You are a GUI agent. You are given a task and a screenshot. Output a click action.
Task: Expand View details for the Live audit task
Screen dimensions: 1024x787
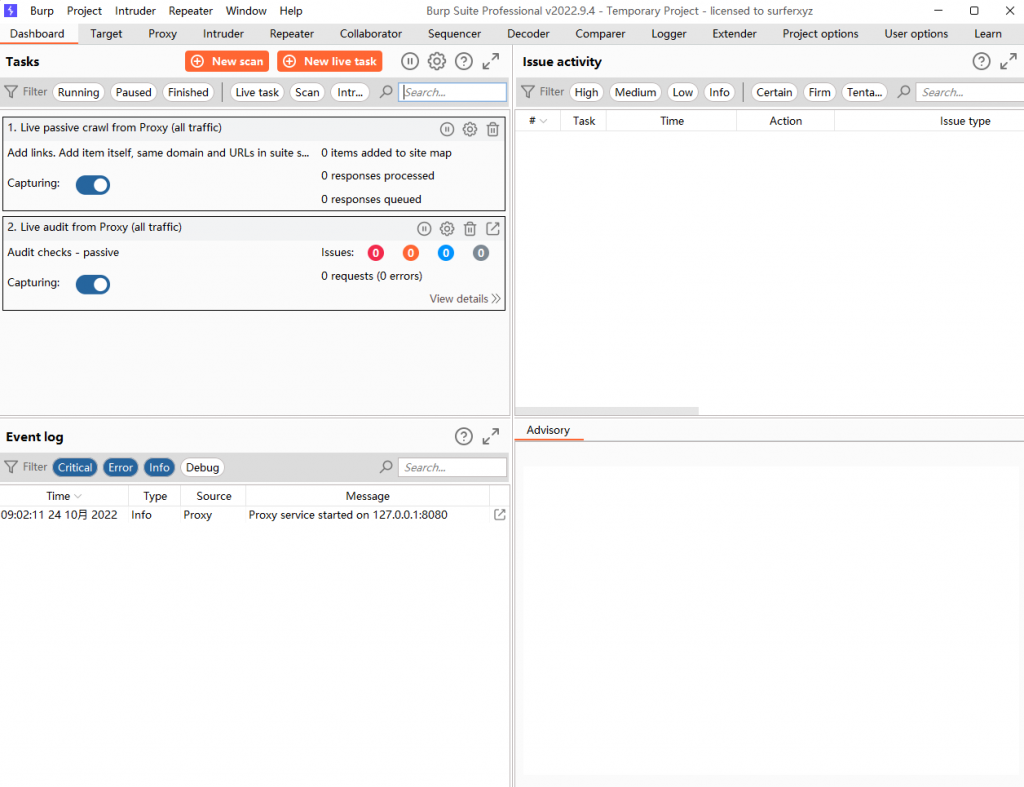tap(464, 298)
